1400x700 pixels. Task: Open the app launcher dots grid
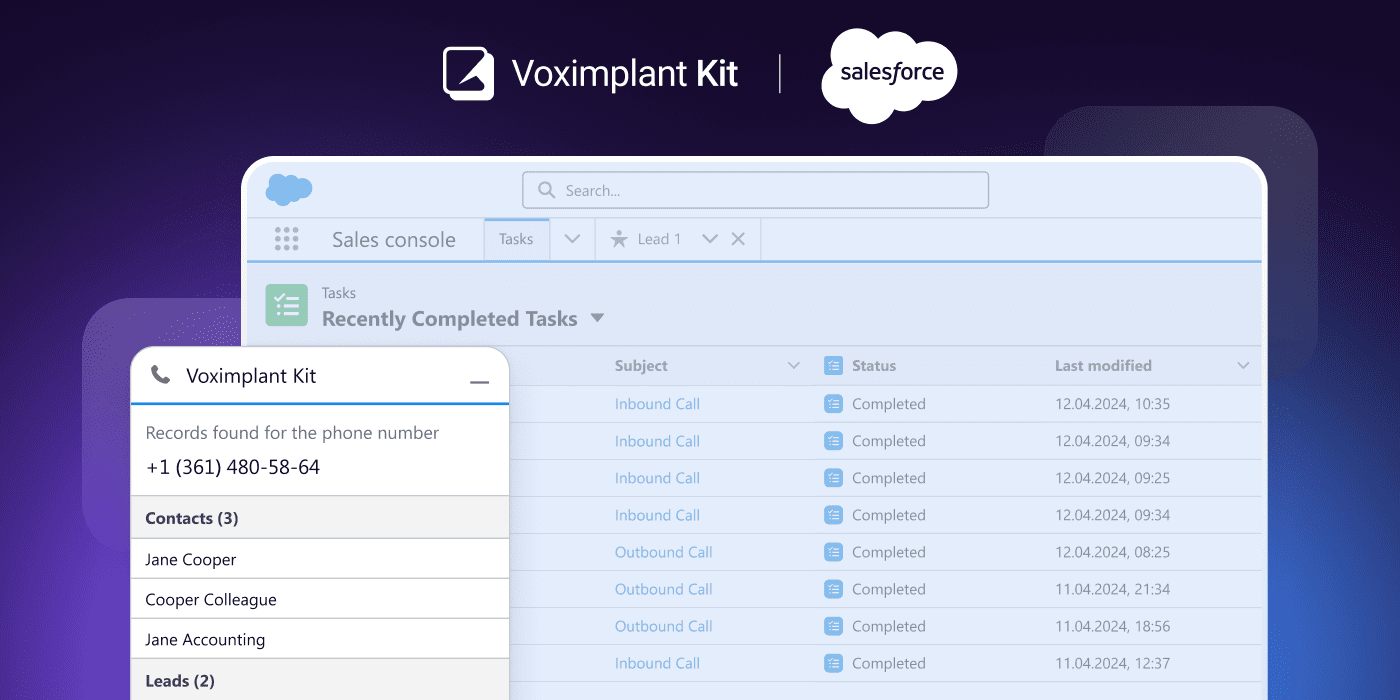pyautogui.click(x=286, y=239)
